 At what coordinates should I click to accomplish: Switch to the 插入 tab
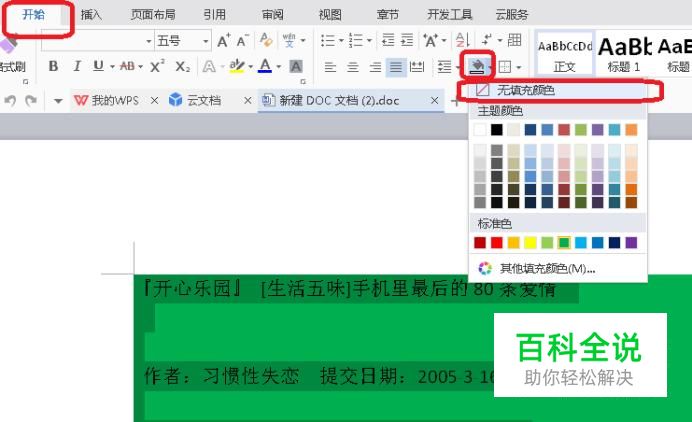tap(91, 15)
